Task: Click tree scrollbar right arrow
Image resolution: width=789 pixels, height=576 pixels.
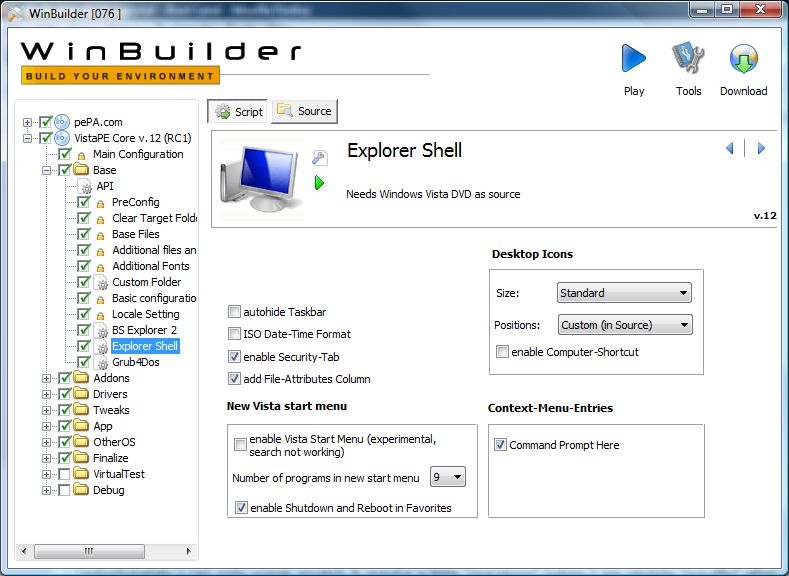Action: coord(188,551)
